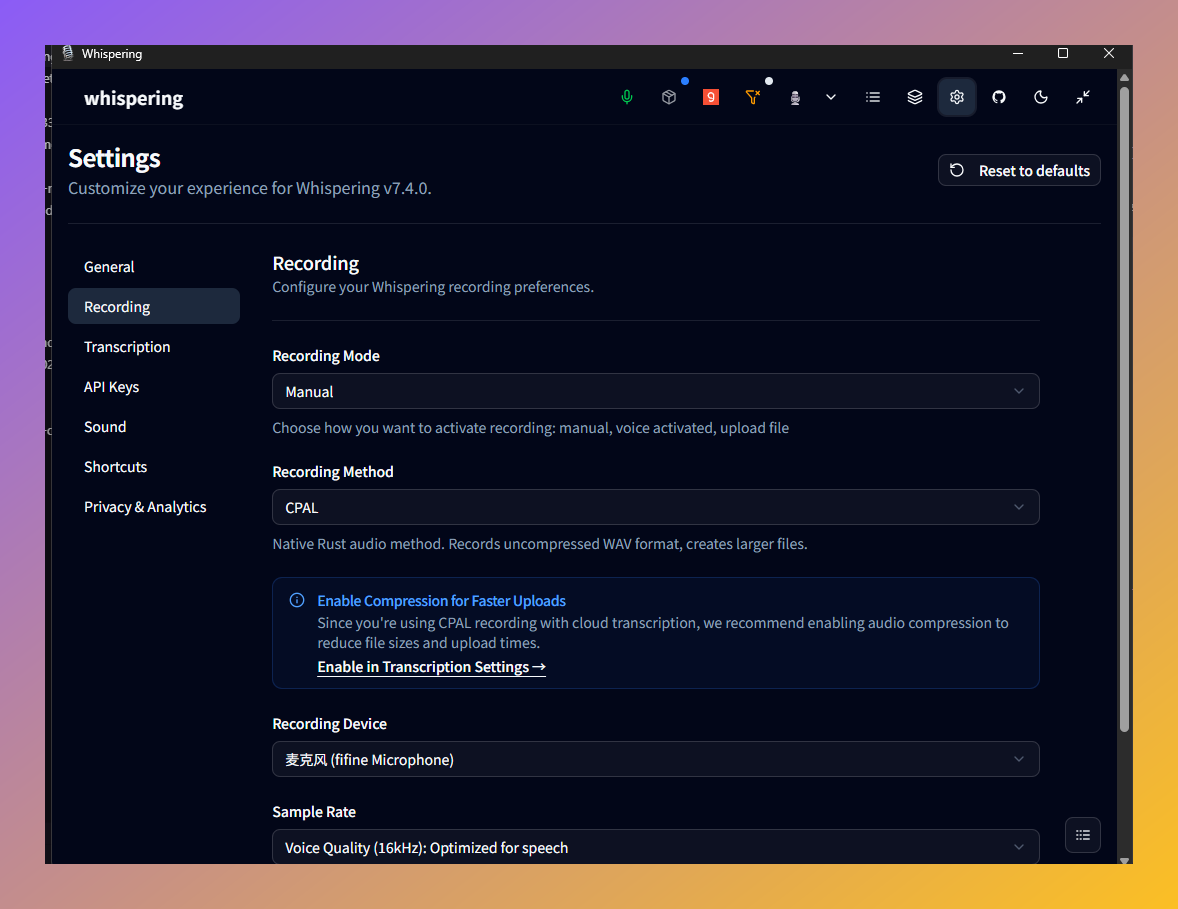Open the recordings list icon in toolbar
1178x909 pixels.
pos(873,97)
